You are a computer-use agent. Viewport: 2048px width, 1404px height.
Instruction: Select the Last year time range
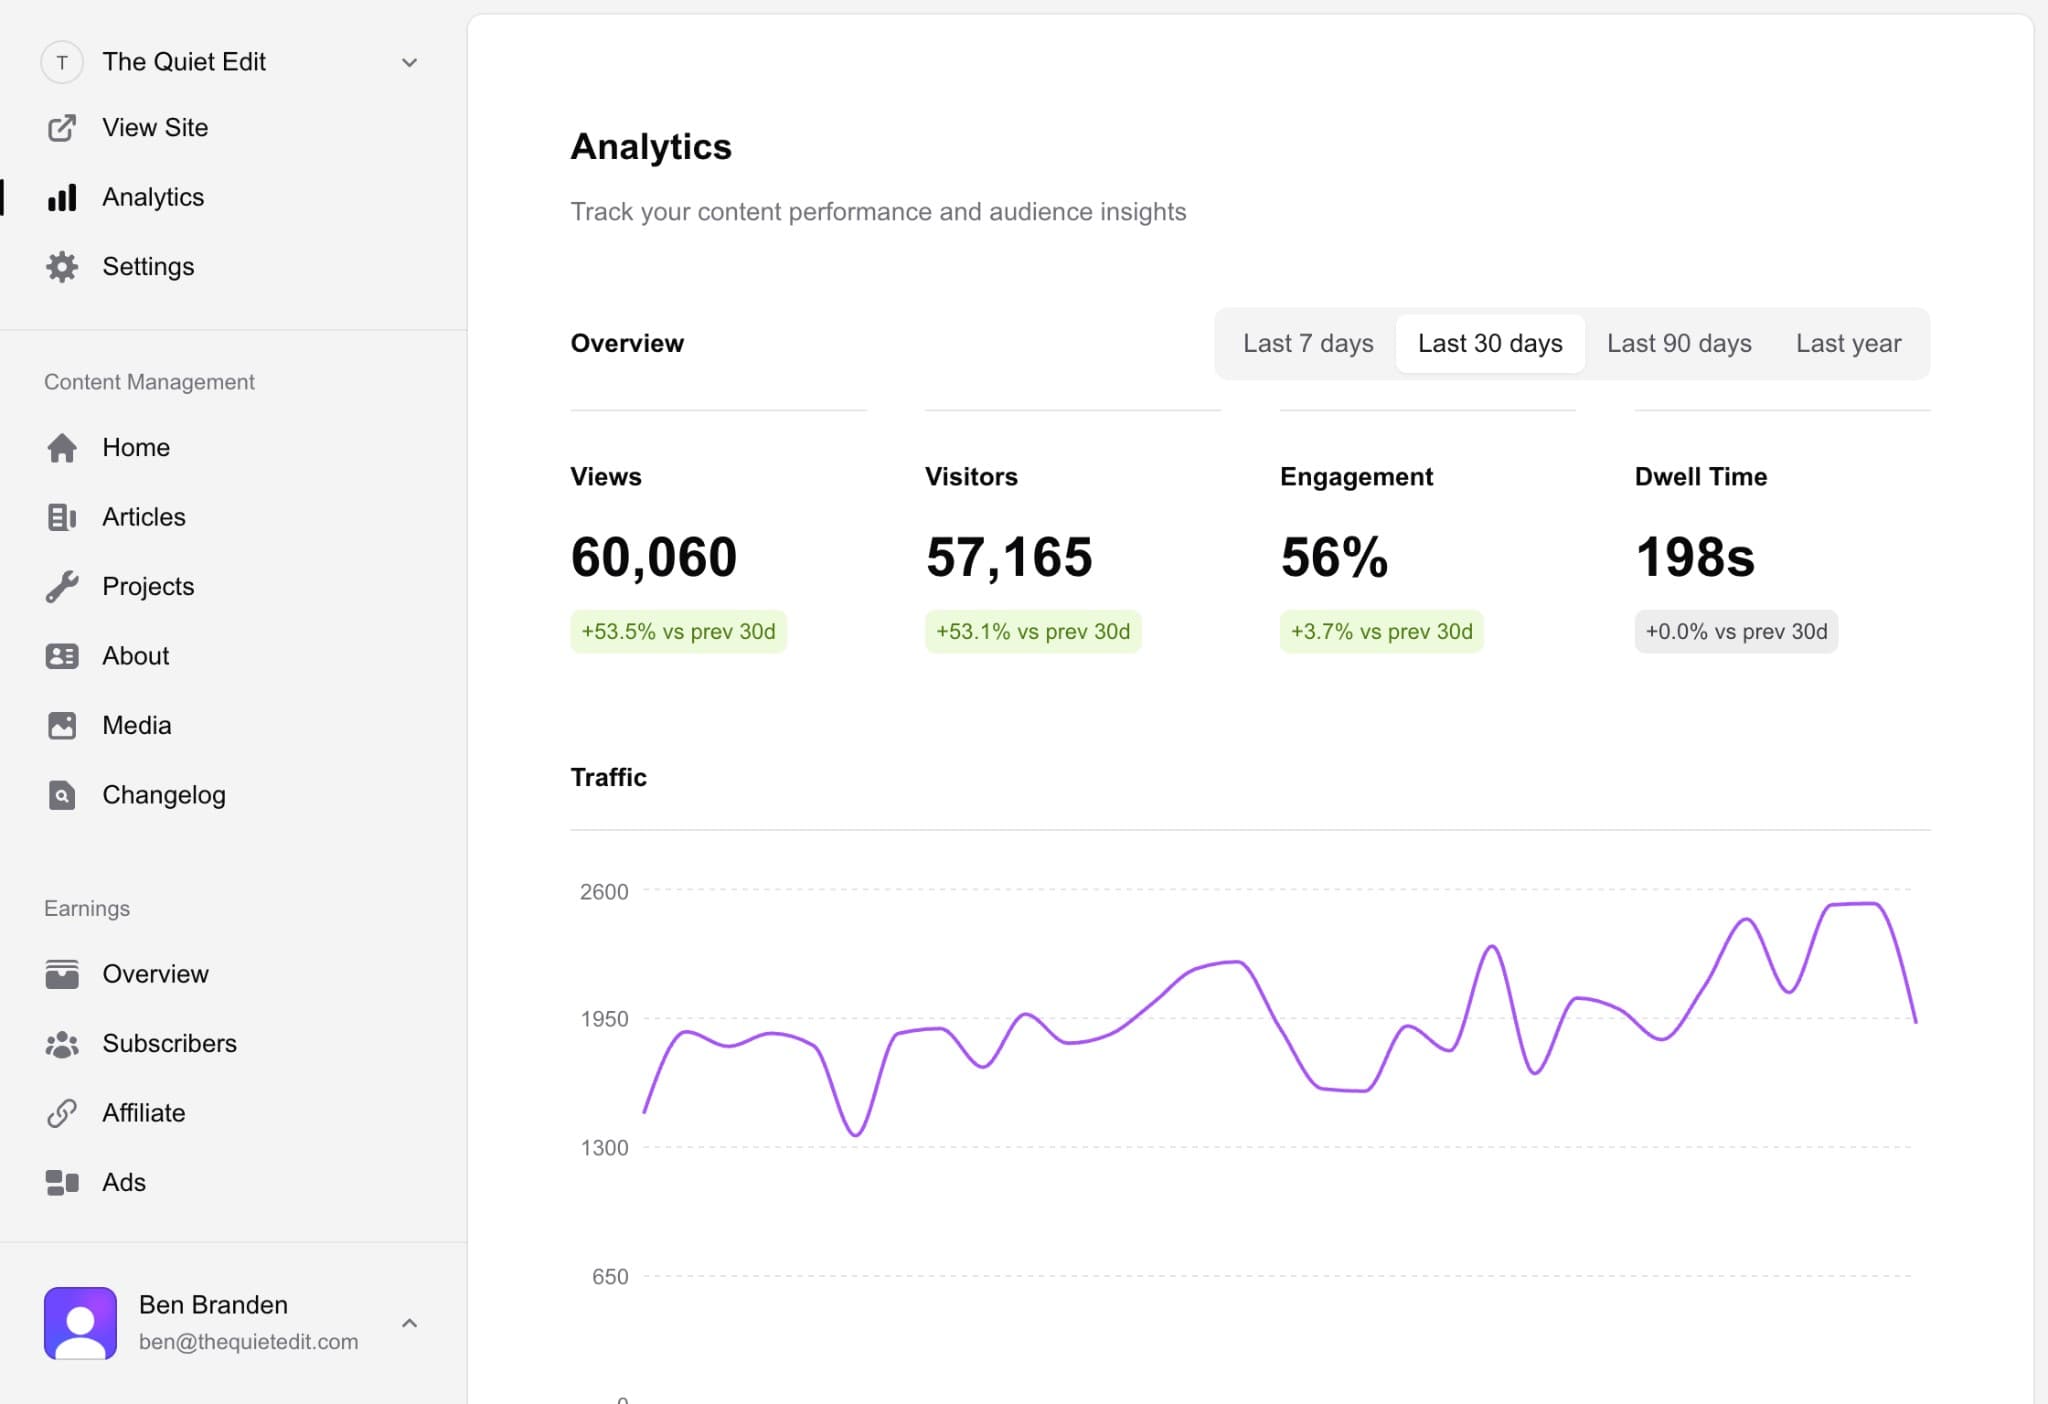(1848, 343)
